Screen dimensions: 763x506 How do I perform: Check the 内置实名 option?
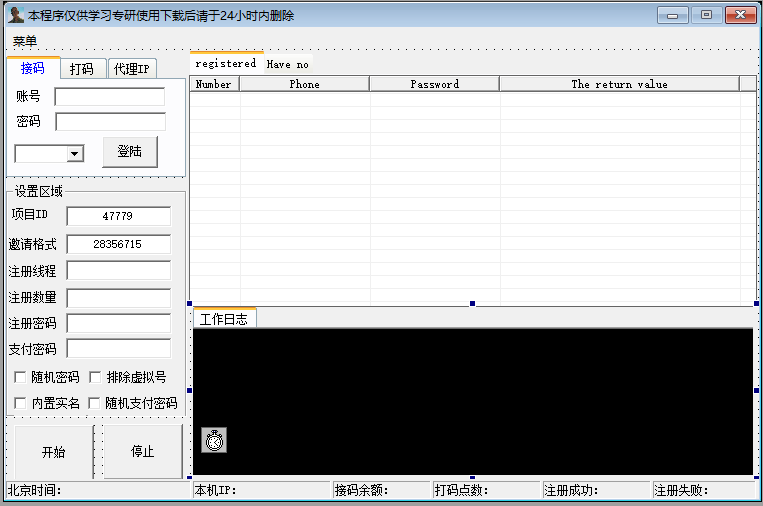21,403
